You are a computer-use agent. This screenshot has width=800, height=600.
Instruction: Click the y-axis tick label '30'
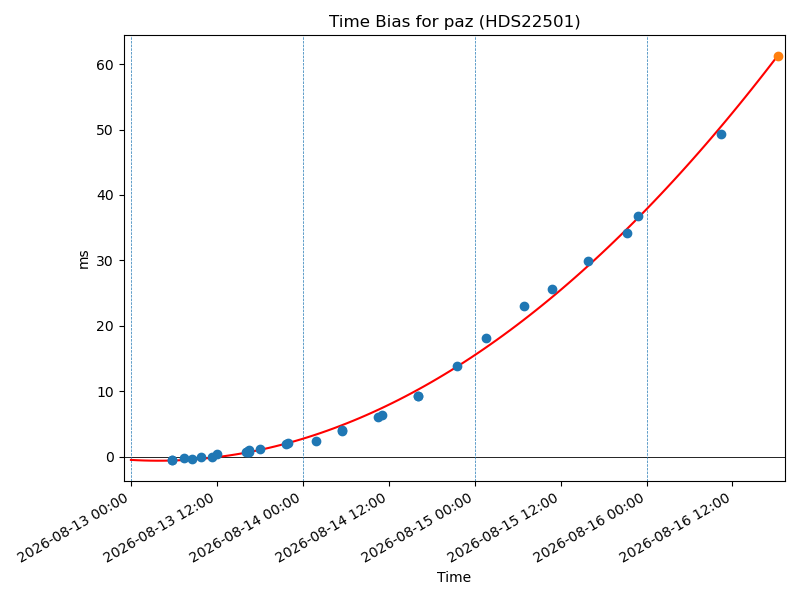[104, 261]
